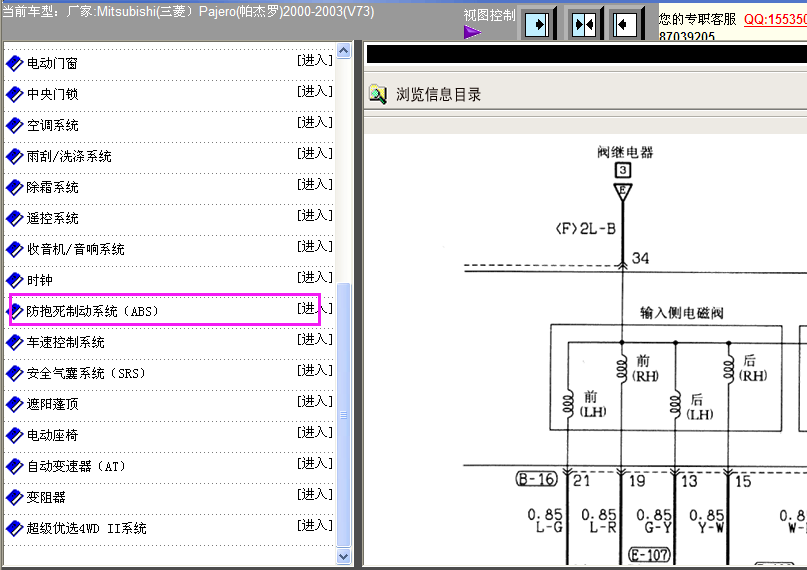Open [进入] link for 收音机/音响系统
Image resolution: width=807 pixels, height=570 pixels.
[x=315, y=246]
